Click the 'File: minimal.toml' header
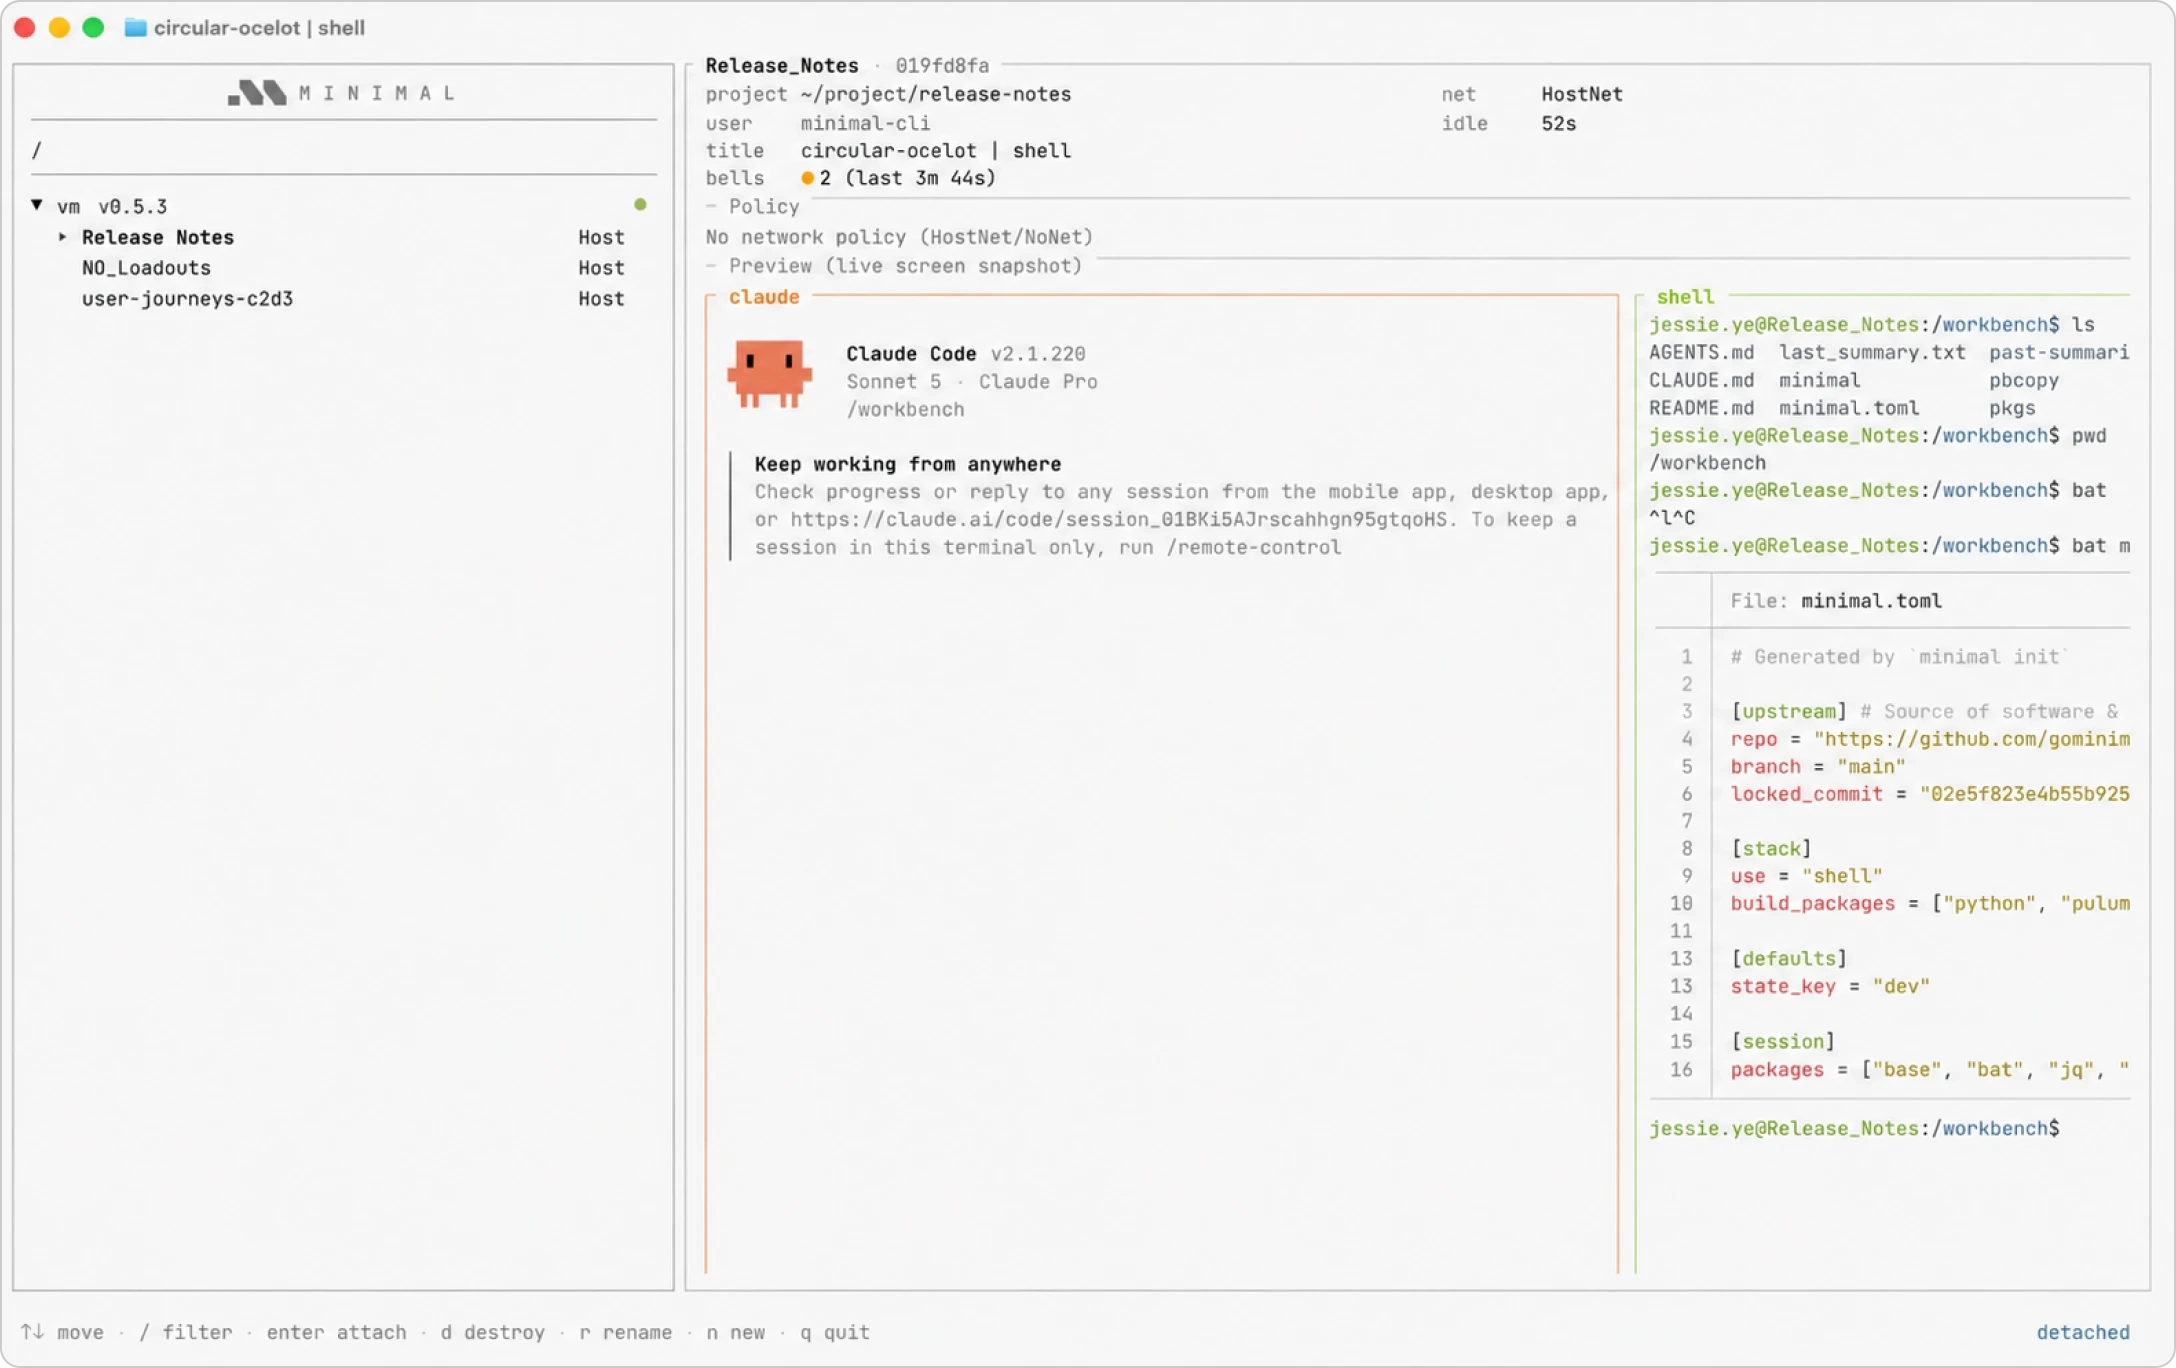This screenshot has width=2176, height=1368. click(x=1836, y=601)
